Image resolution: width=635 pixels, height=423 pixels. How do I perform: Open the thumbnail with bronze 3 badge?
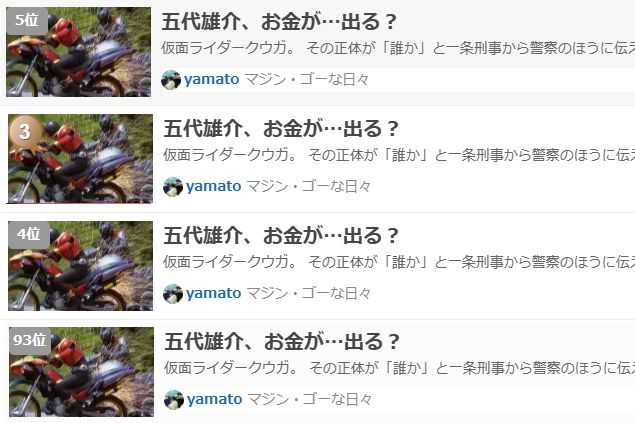pyautogui.click(x=80, y=159)
